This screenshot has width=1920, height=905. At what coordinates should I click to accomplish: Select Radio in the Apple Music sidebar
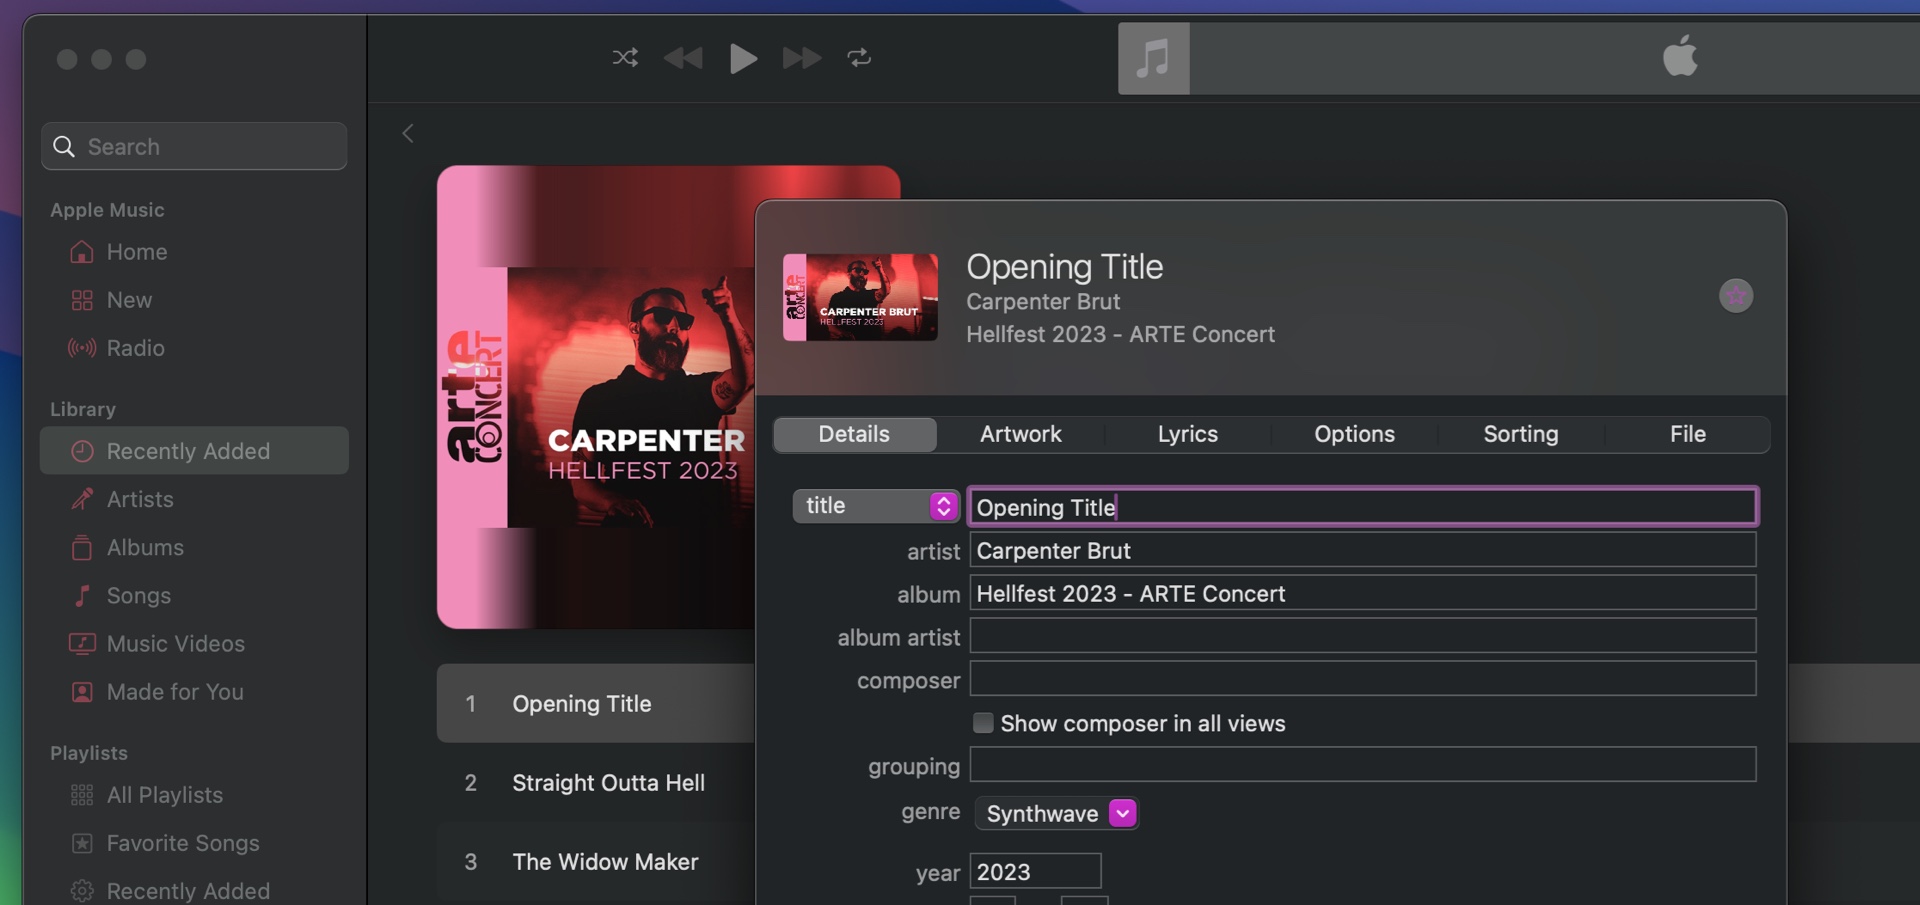pos(136,348)
